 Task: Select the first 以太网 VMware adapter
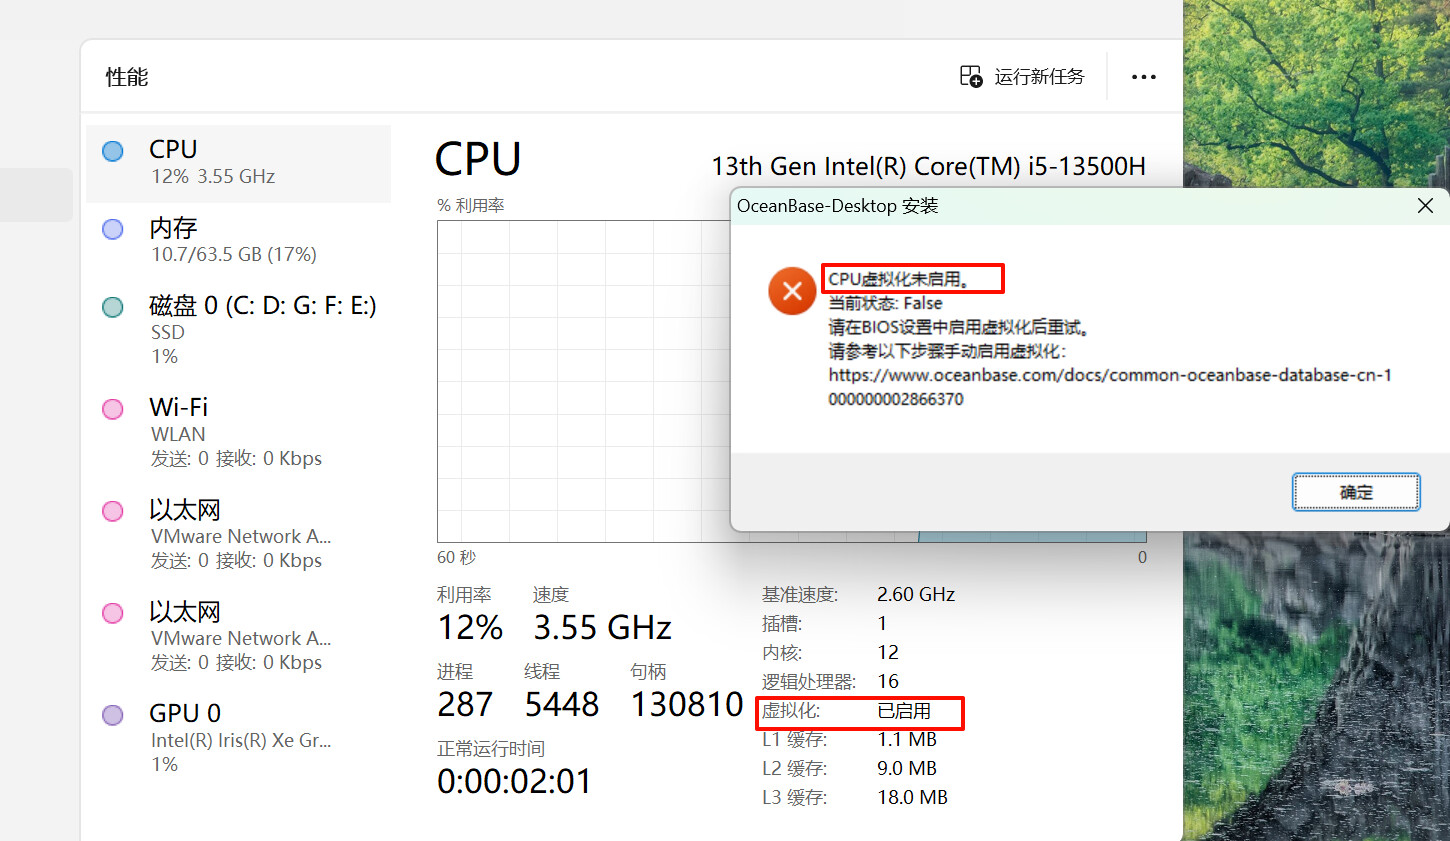point(238,535)
